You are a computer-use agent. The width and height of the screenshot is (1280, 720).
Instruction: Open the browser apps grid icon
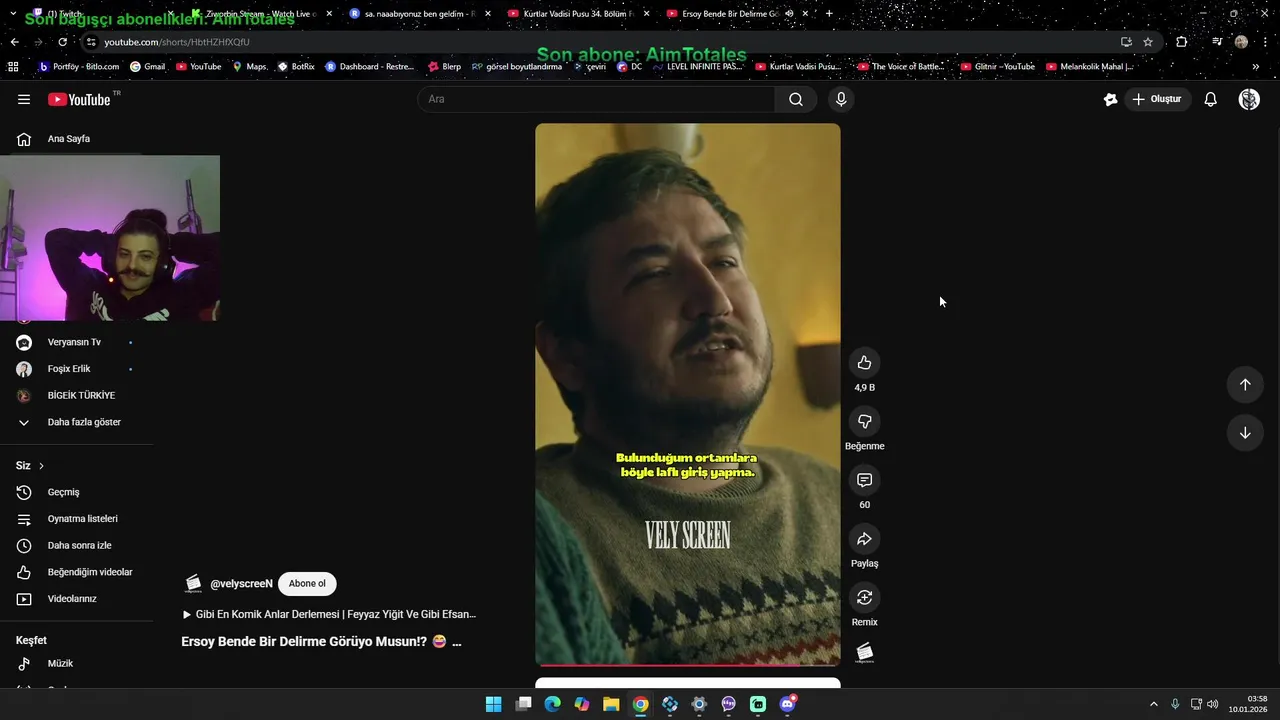click(13, 67)
